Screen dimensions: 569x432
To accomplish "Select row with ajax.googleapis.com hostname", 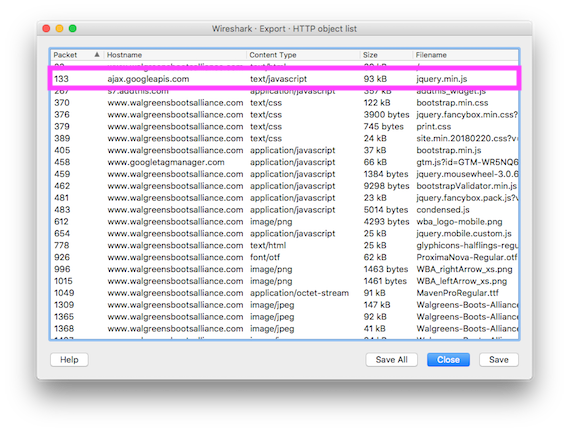I will 284,79.
